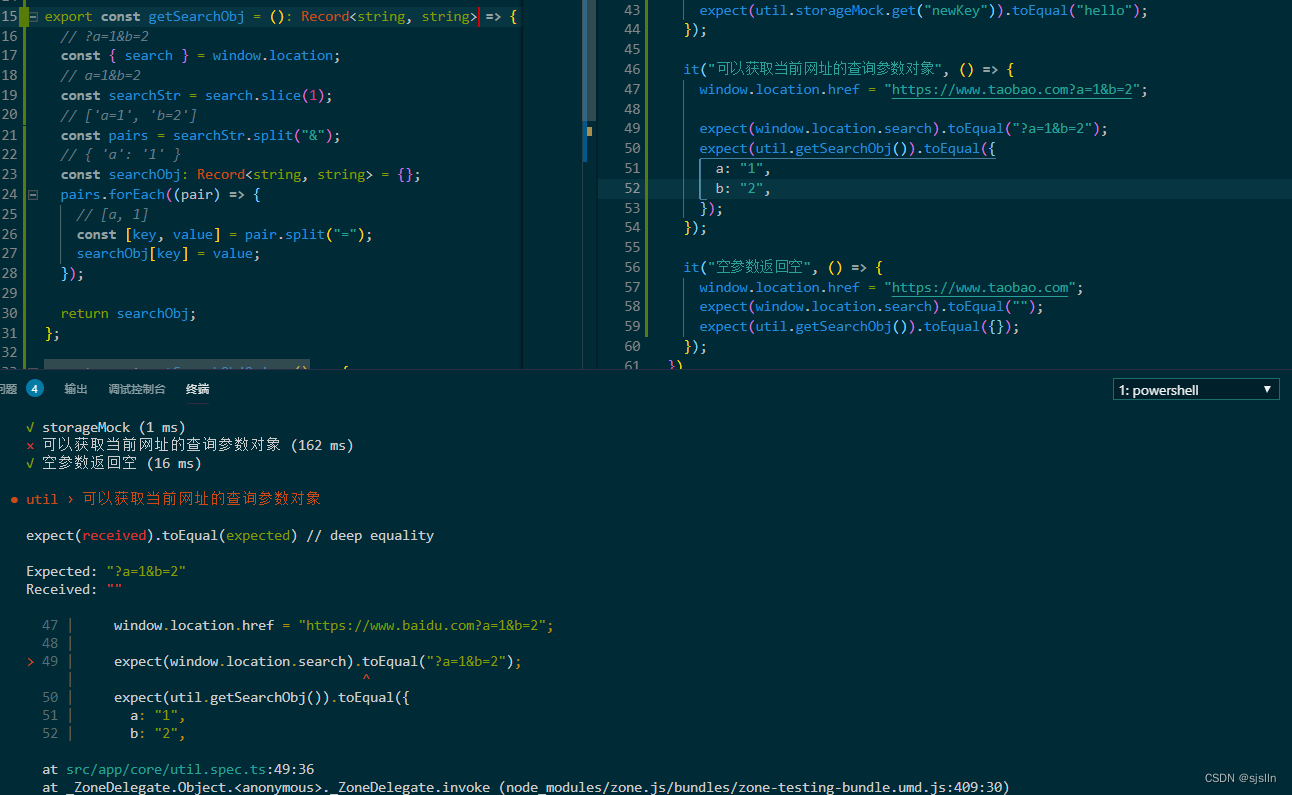Click 'getSearchObj' function name on line 15
1292x795 pixels.
pos(196,16)
